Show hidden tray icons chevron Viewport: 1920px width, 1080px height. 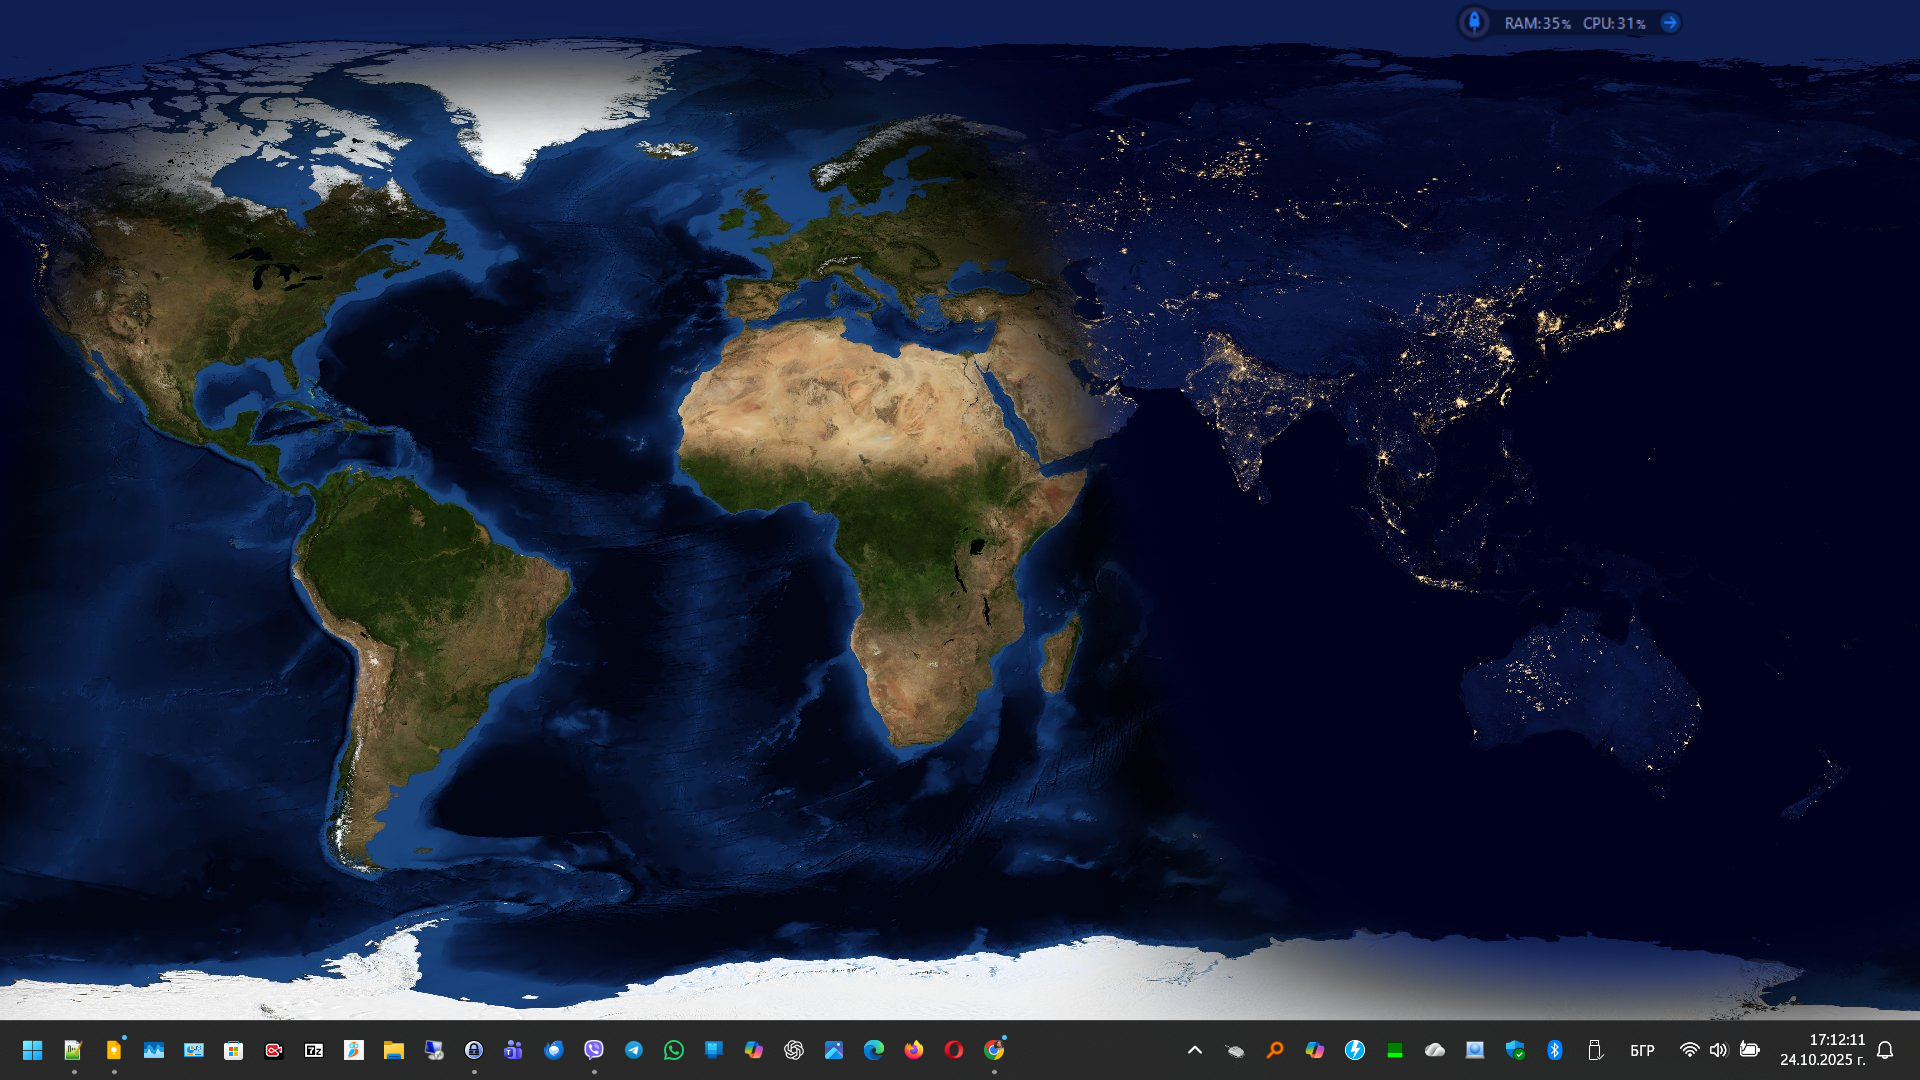[x=1195, y=1050]
